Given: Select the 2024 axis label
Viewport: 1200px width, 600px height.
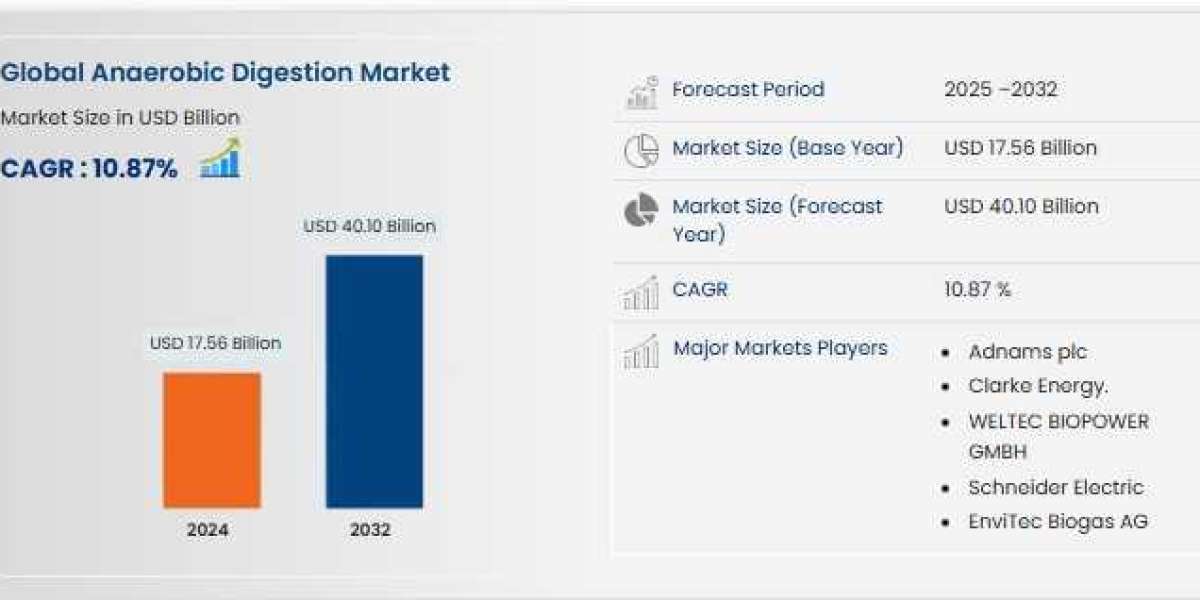Looking at the screenshot, I should point(207,530).
